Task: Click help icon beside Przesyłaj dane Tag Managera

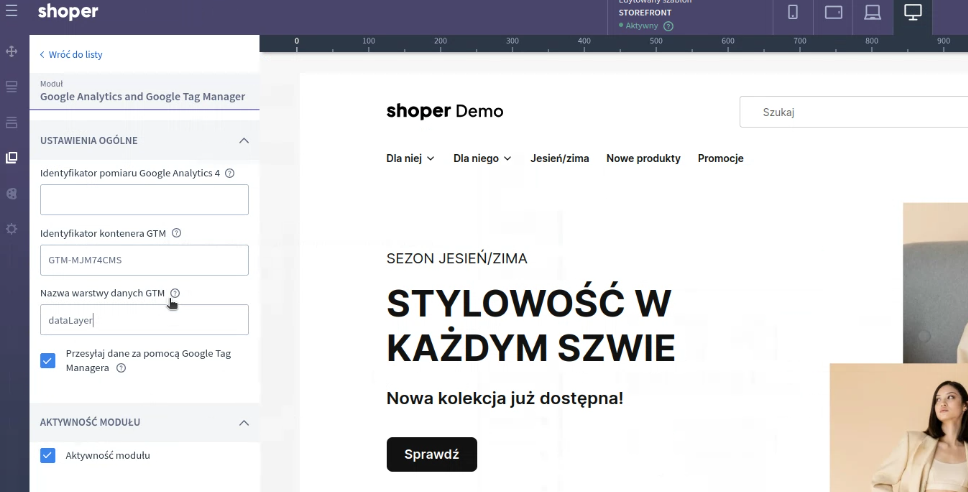Action: (x=121, y=368)
